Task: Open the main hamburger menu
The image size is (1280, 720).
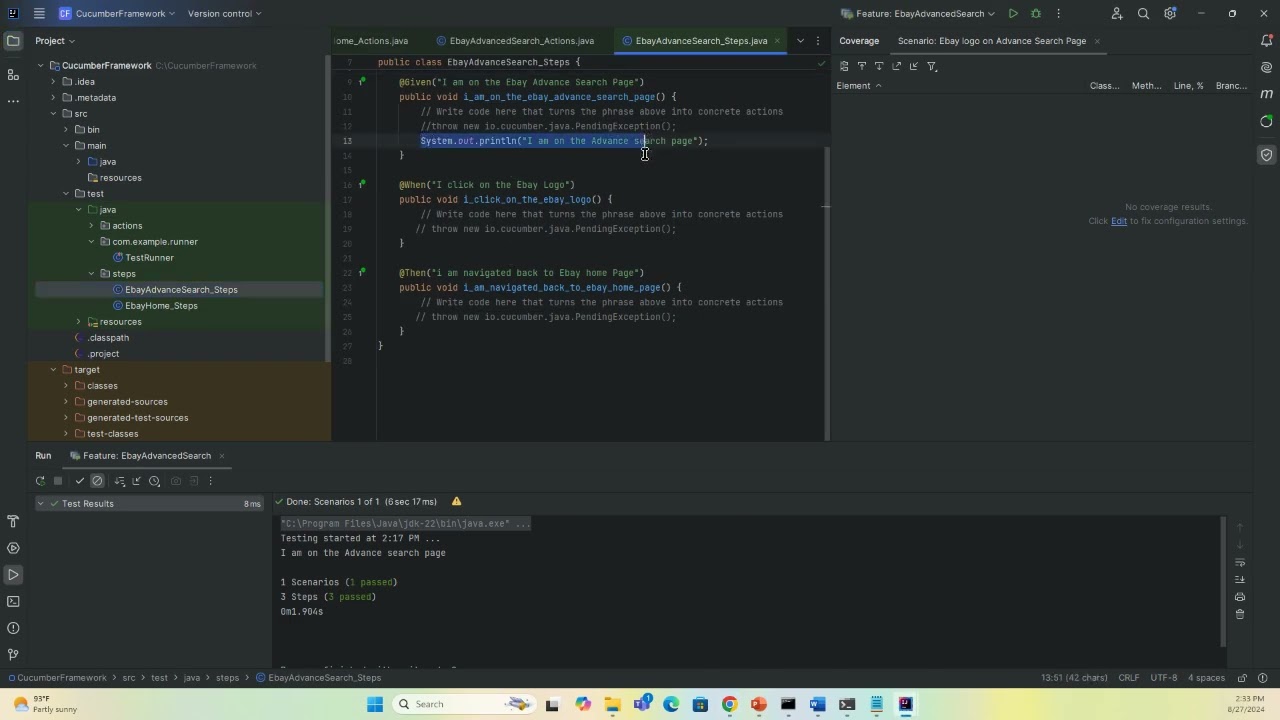Action: [x=39, y=14]
